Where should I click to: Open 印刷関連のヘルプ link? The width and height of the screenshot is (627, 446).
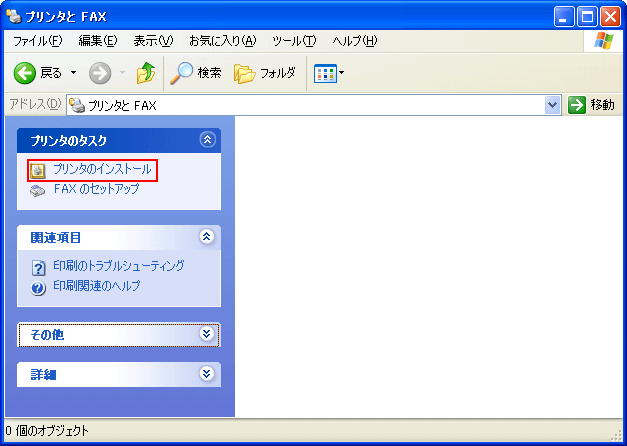click(97, 286)
